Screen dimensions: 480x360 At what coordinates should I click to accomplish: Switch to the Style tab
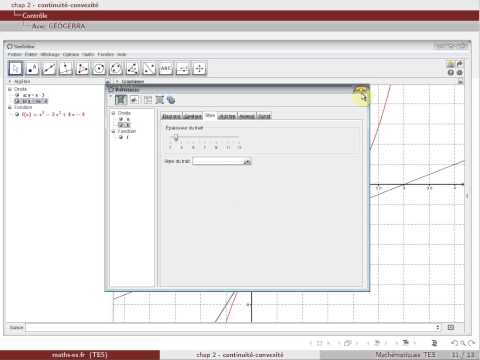(x=210, y=115)
